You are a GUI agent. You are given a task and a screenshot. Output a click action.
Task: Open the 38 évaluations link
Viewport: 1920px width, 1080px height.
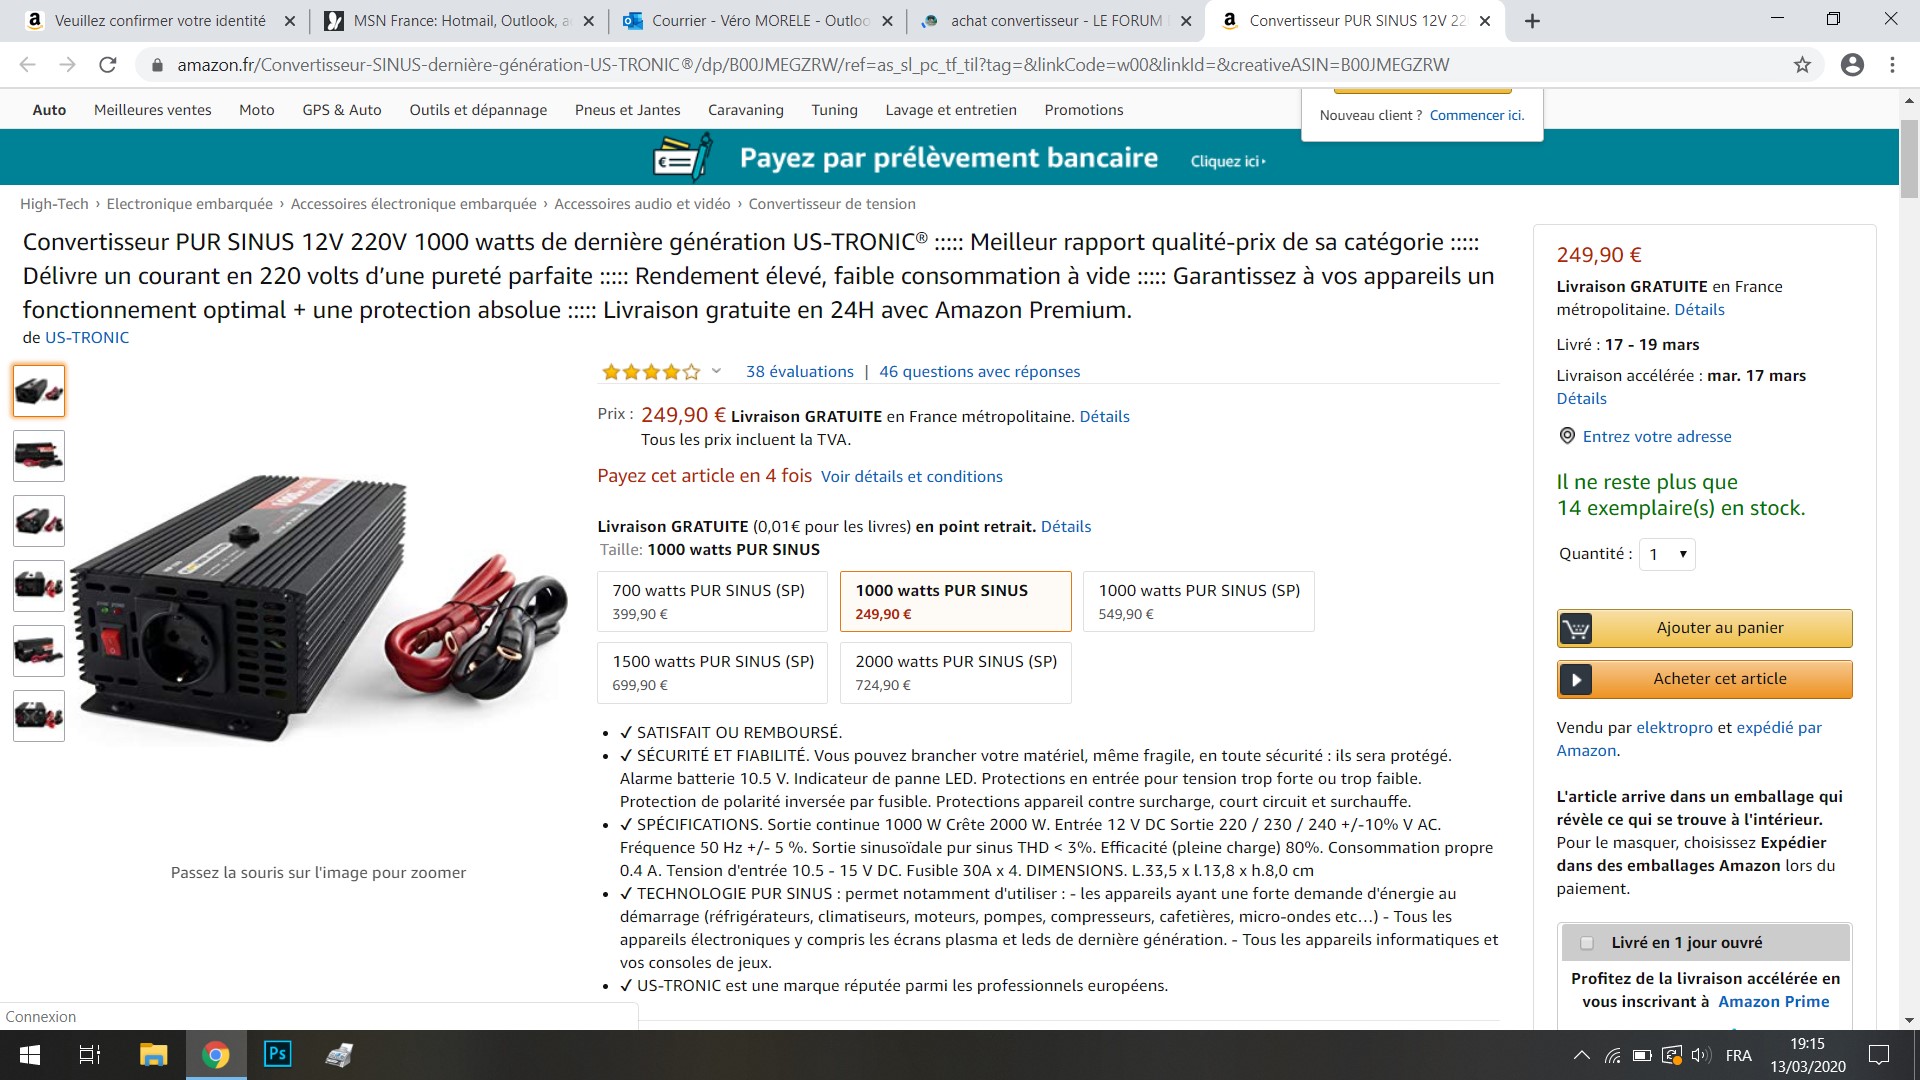pyautogui.click(x=800, y=371)
